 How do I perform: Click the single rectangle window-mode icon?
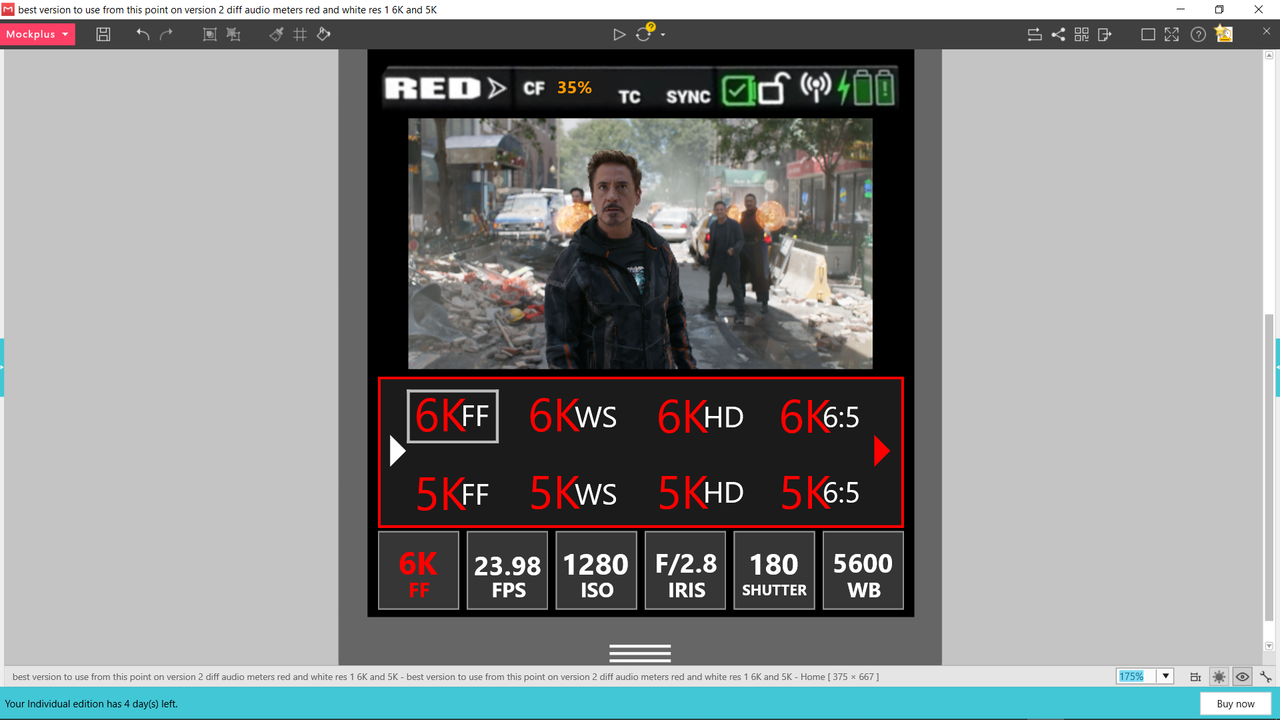pos(1148,34)
